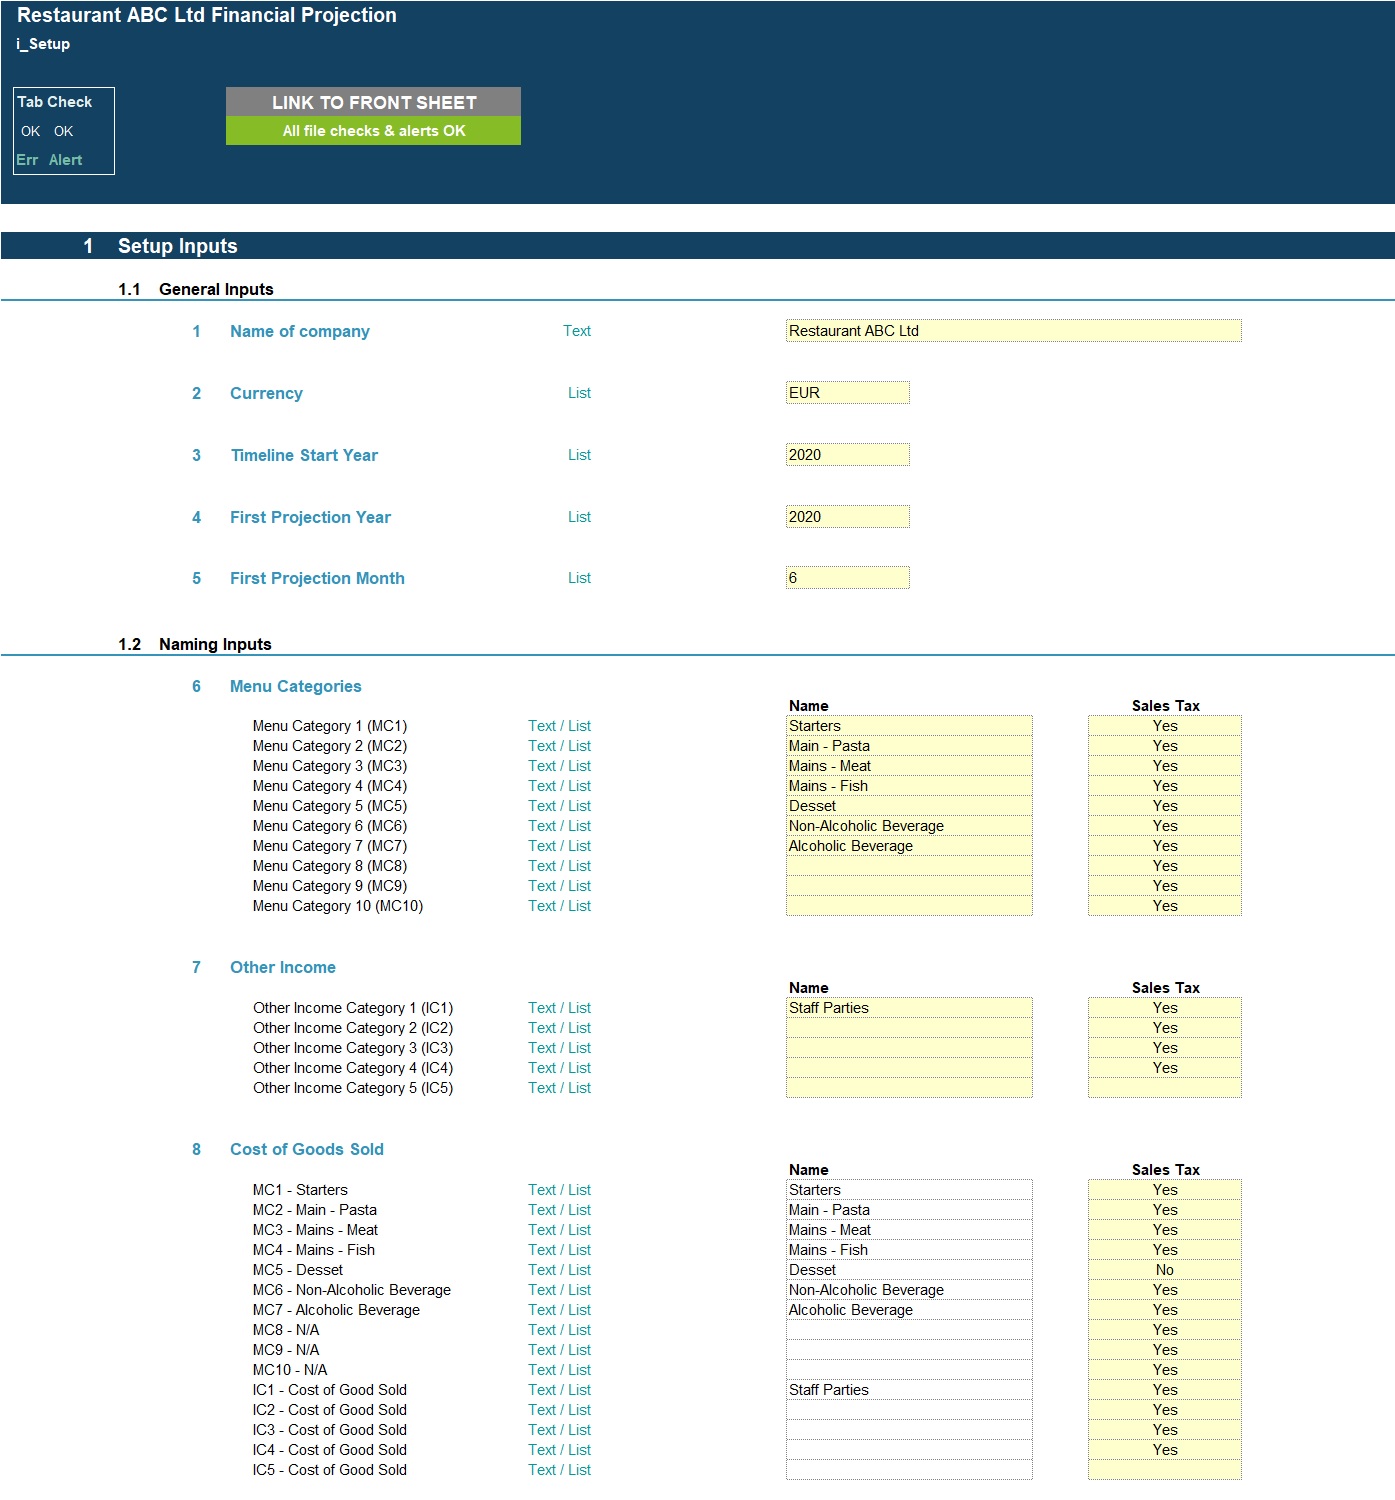Screen dimensions: 1395x1500
Task: Select Menu Category 4 name cell 'Mains - Fish'
Action: pos(909,786)
